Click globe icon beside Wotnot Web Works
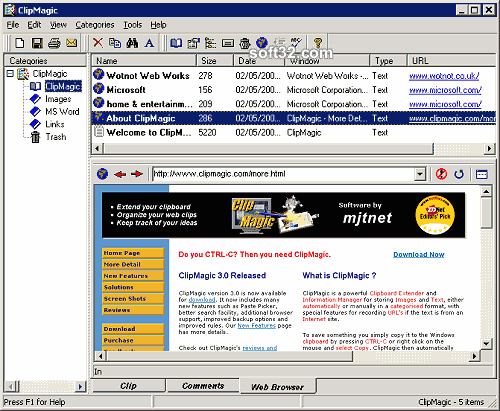This screenshot has height=411, width=500. pyautogui.click(x=99, y=74)
